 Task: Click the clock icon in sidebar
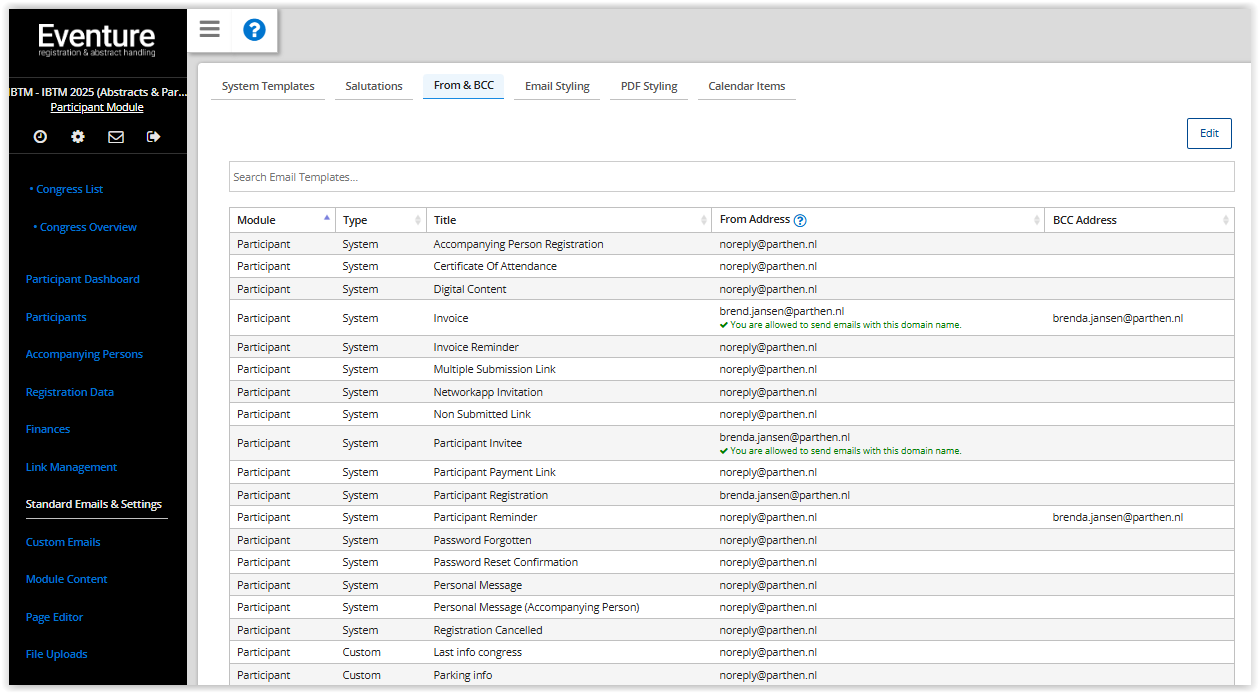[40, 137]
